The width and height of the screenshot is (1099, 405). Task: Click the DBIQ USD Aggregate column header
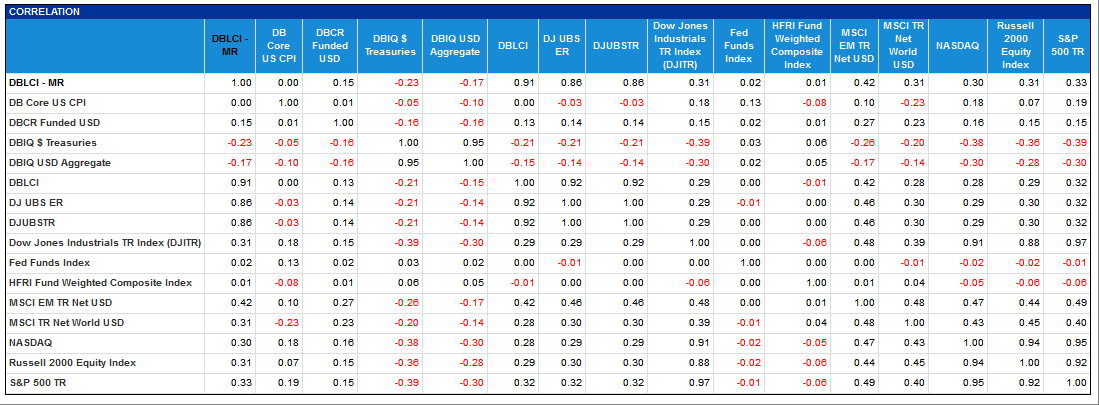click(456, 46)
